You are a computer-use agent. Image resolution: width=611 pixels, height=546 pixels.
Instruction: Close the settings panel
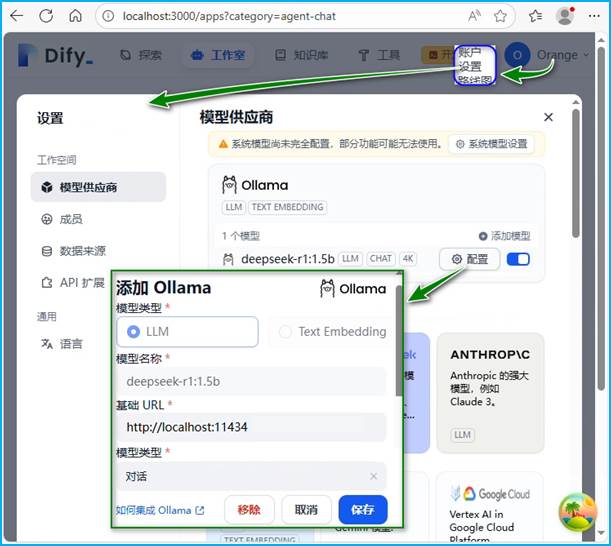point(548,117)
